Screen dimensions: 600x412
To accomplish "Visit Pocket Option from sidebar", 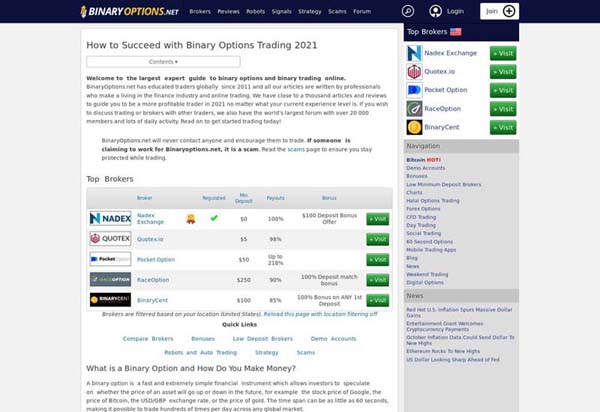I will click(x=503, y=90).
